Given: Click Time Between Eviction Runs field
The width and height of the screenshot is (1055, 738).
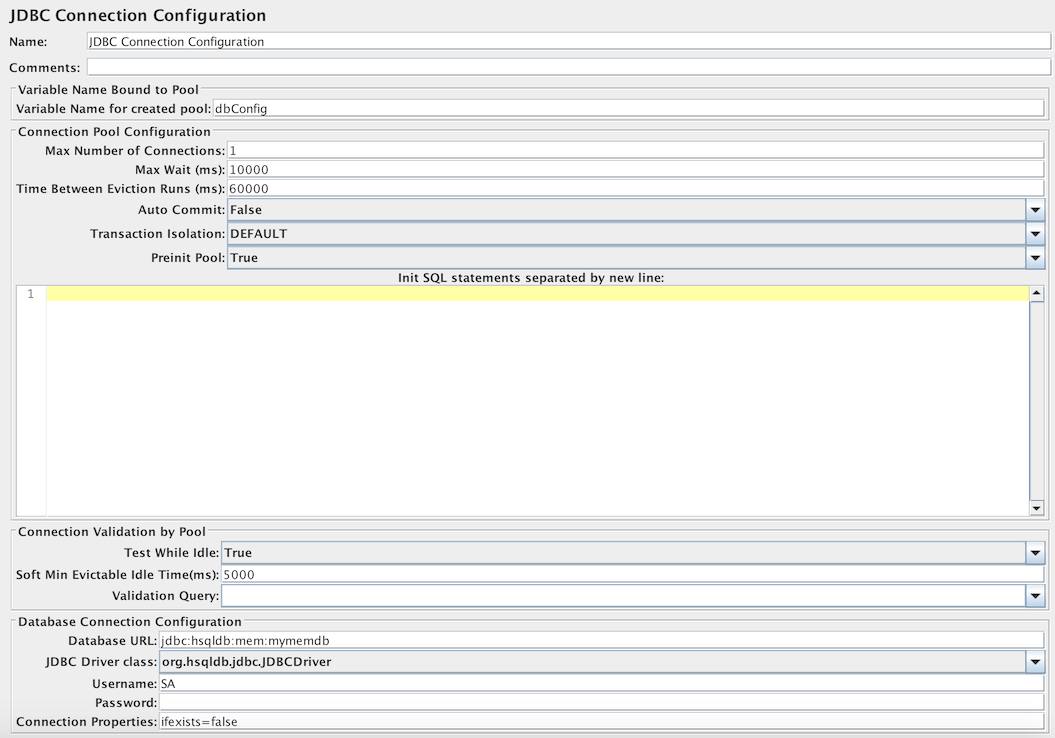Looking at the screenshot, I should pos(636,188).
